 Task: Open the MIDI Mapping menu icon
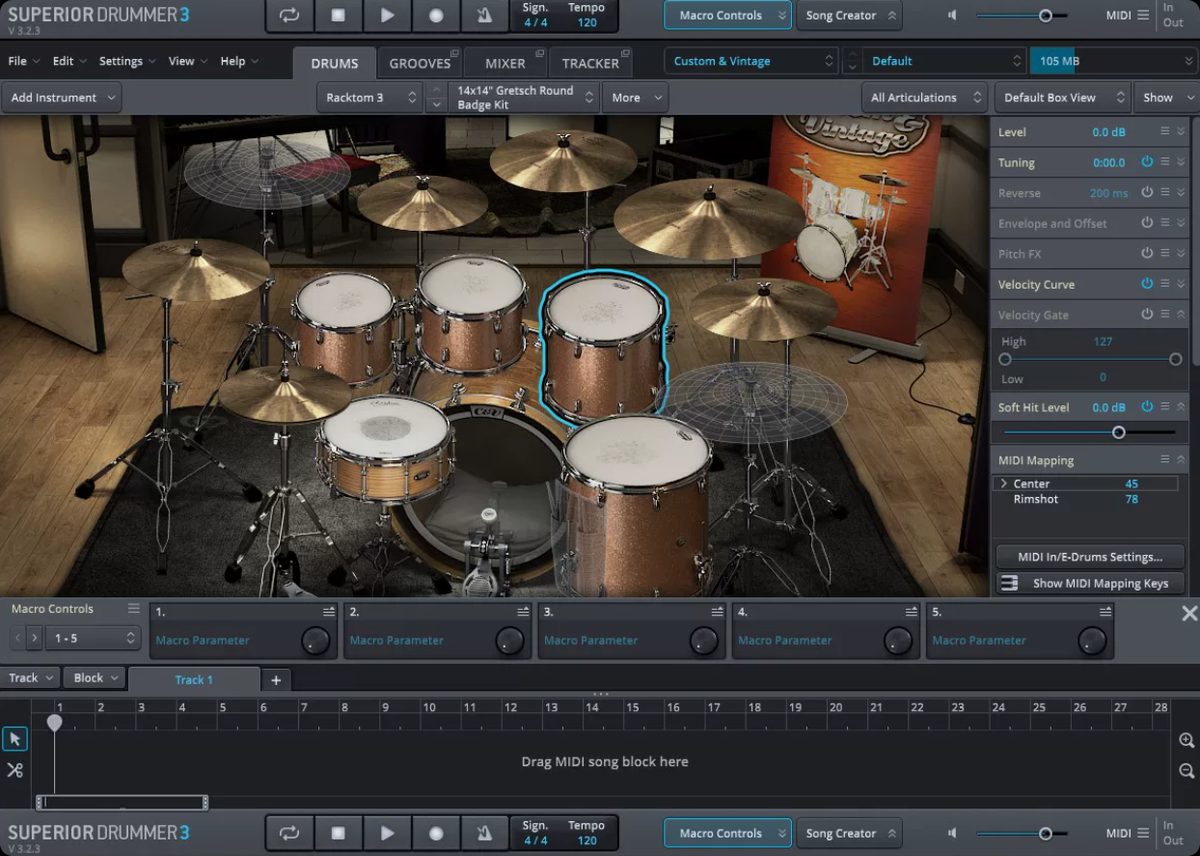[x=1165, y=460]
